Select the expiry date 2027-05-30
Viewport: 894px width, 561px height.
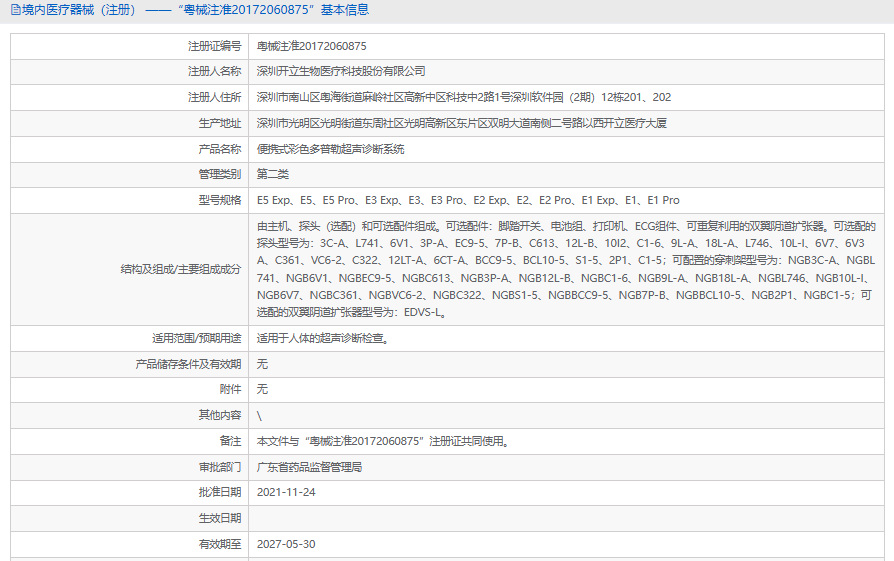286,544
